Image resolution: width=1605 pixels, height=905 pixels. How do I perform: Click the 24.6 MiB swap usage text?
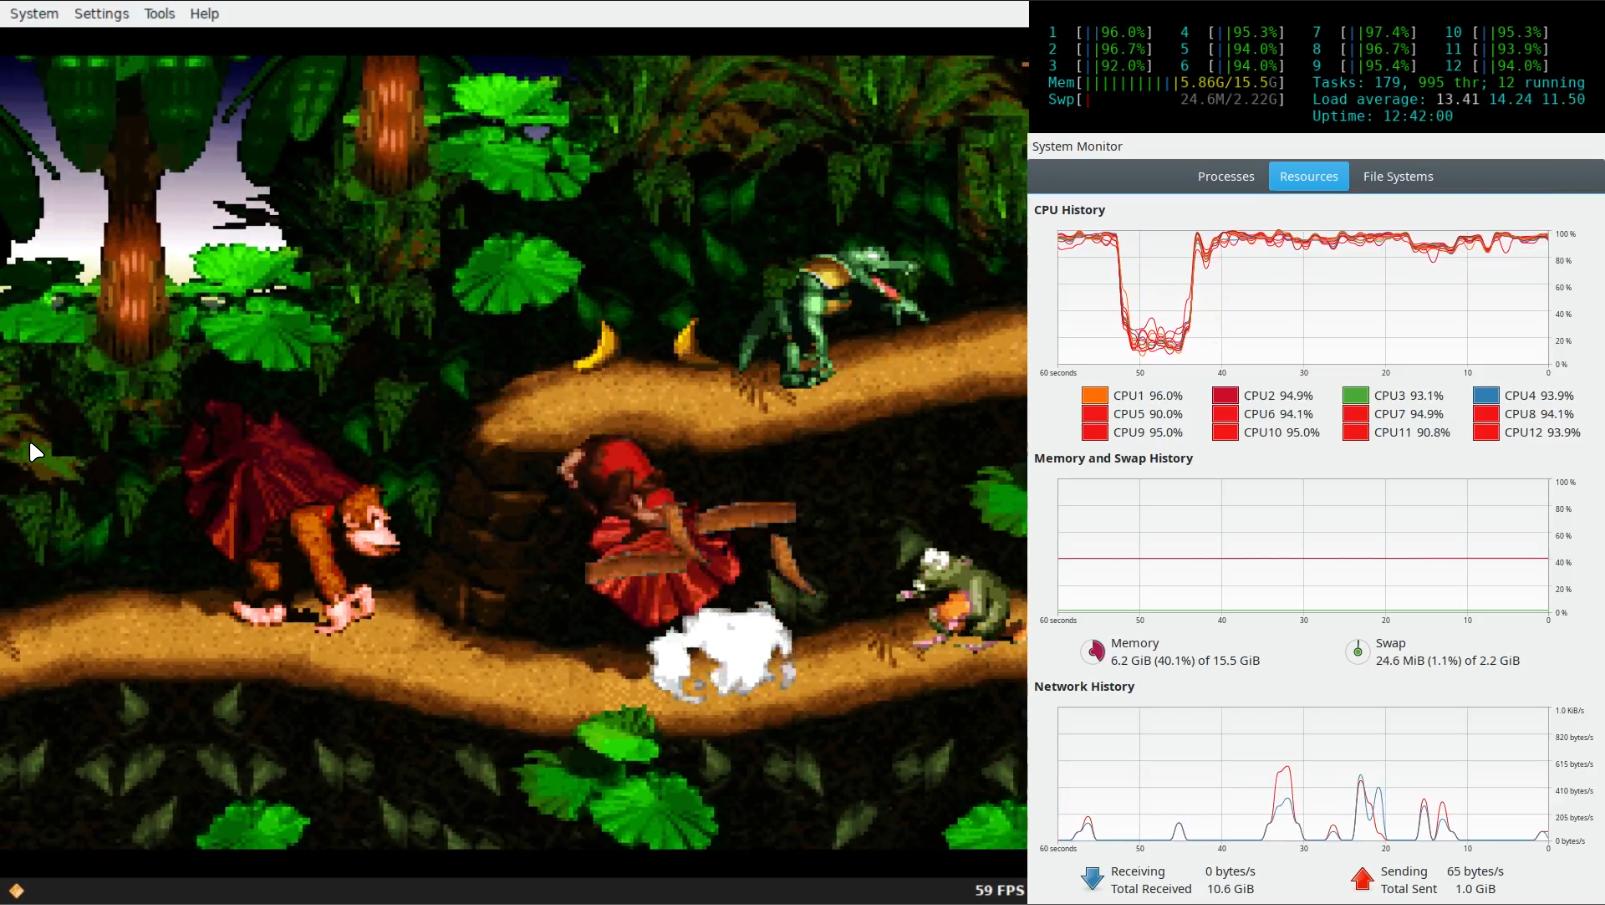point(1447,660)
